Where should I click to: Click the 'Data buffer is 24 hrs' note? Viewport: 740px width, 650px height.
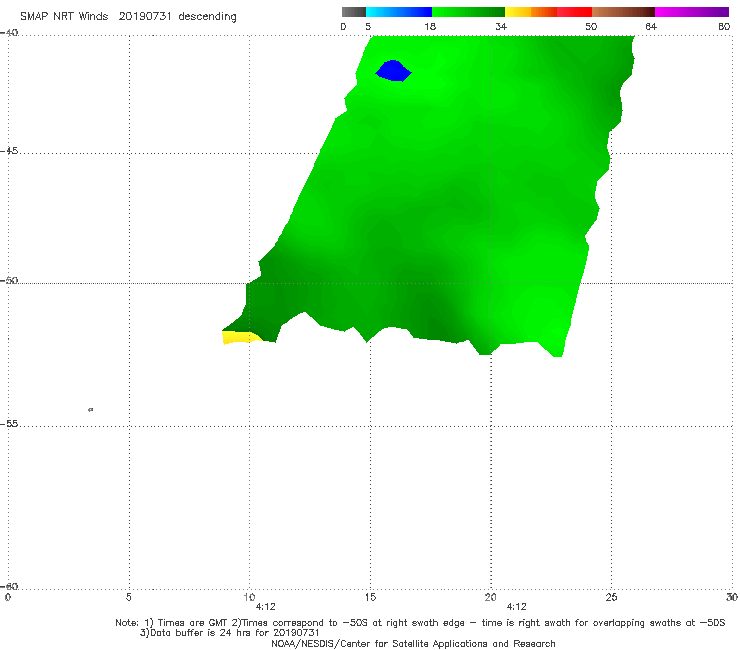click(x=229, y=633)
